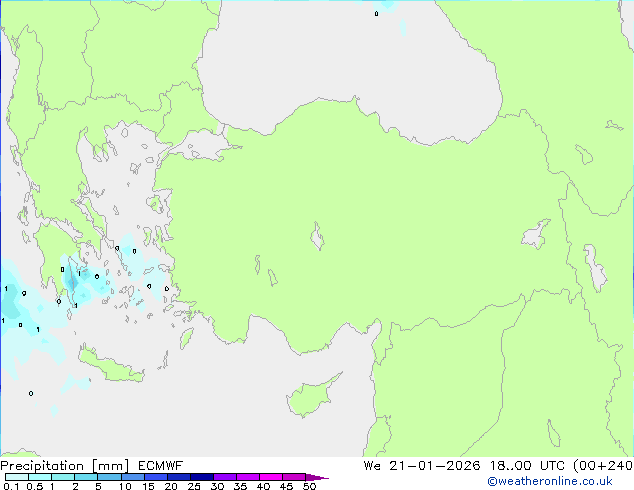Click the 'Precipitation' title text
The height and width of the screenshot is (490, 634).
click(x=42, y=466)
